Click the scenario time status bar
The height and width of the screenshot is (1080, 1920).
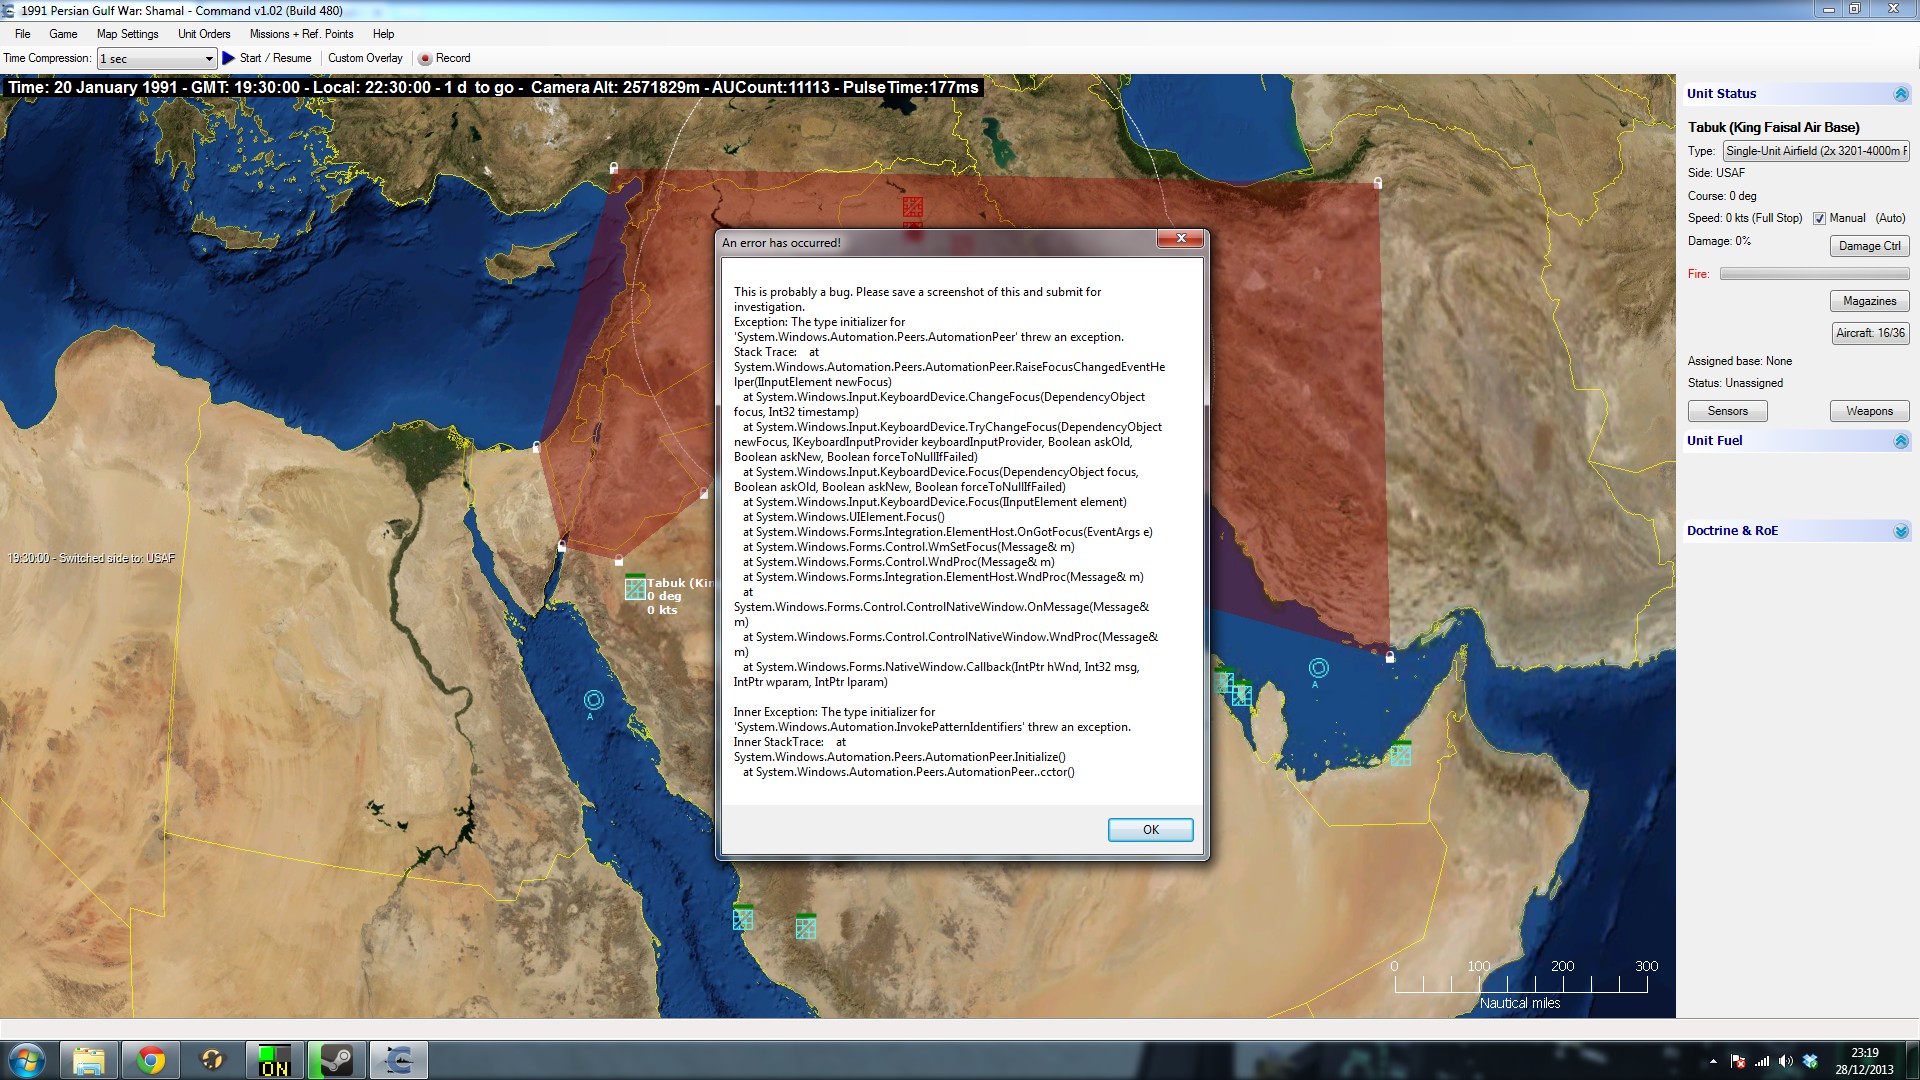pos(493,88)
